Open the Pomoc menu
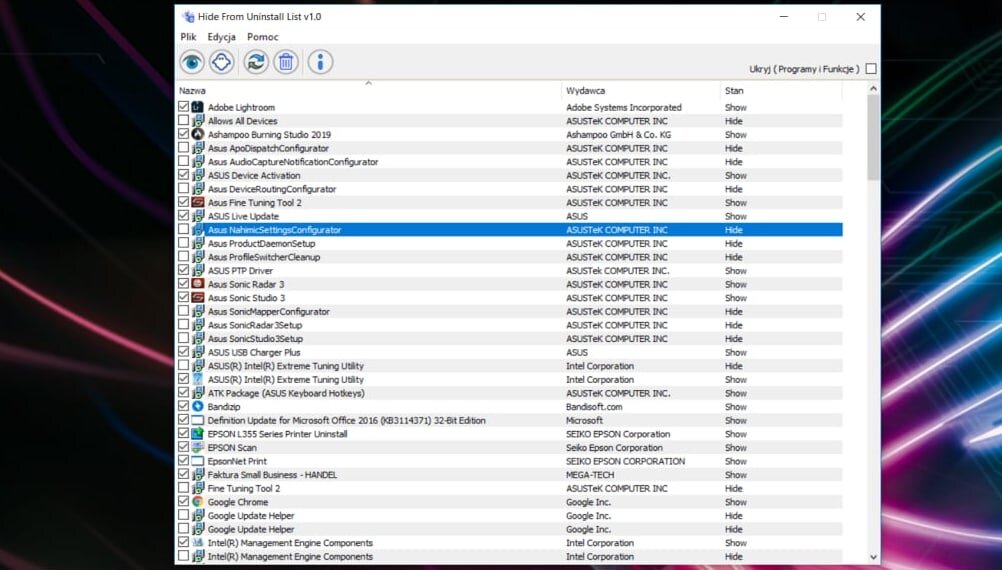1002x570 pixels. [263, 37]
